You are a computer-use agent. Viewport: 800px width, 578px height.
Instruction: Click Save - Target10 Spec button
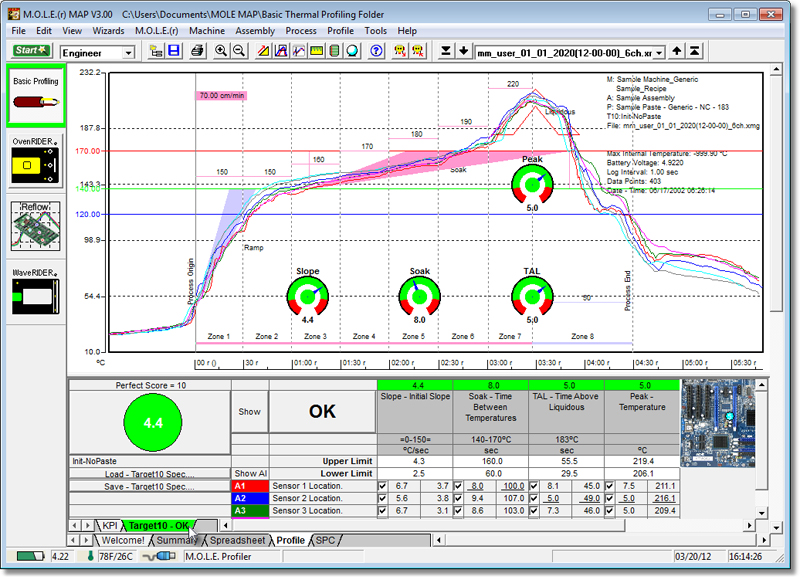click(149, 486)
